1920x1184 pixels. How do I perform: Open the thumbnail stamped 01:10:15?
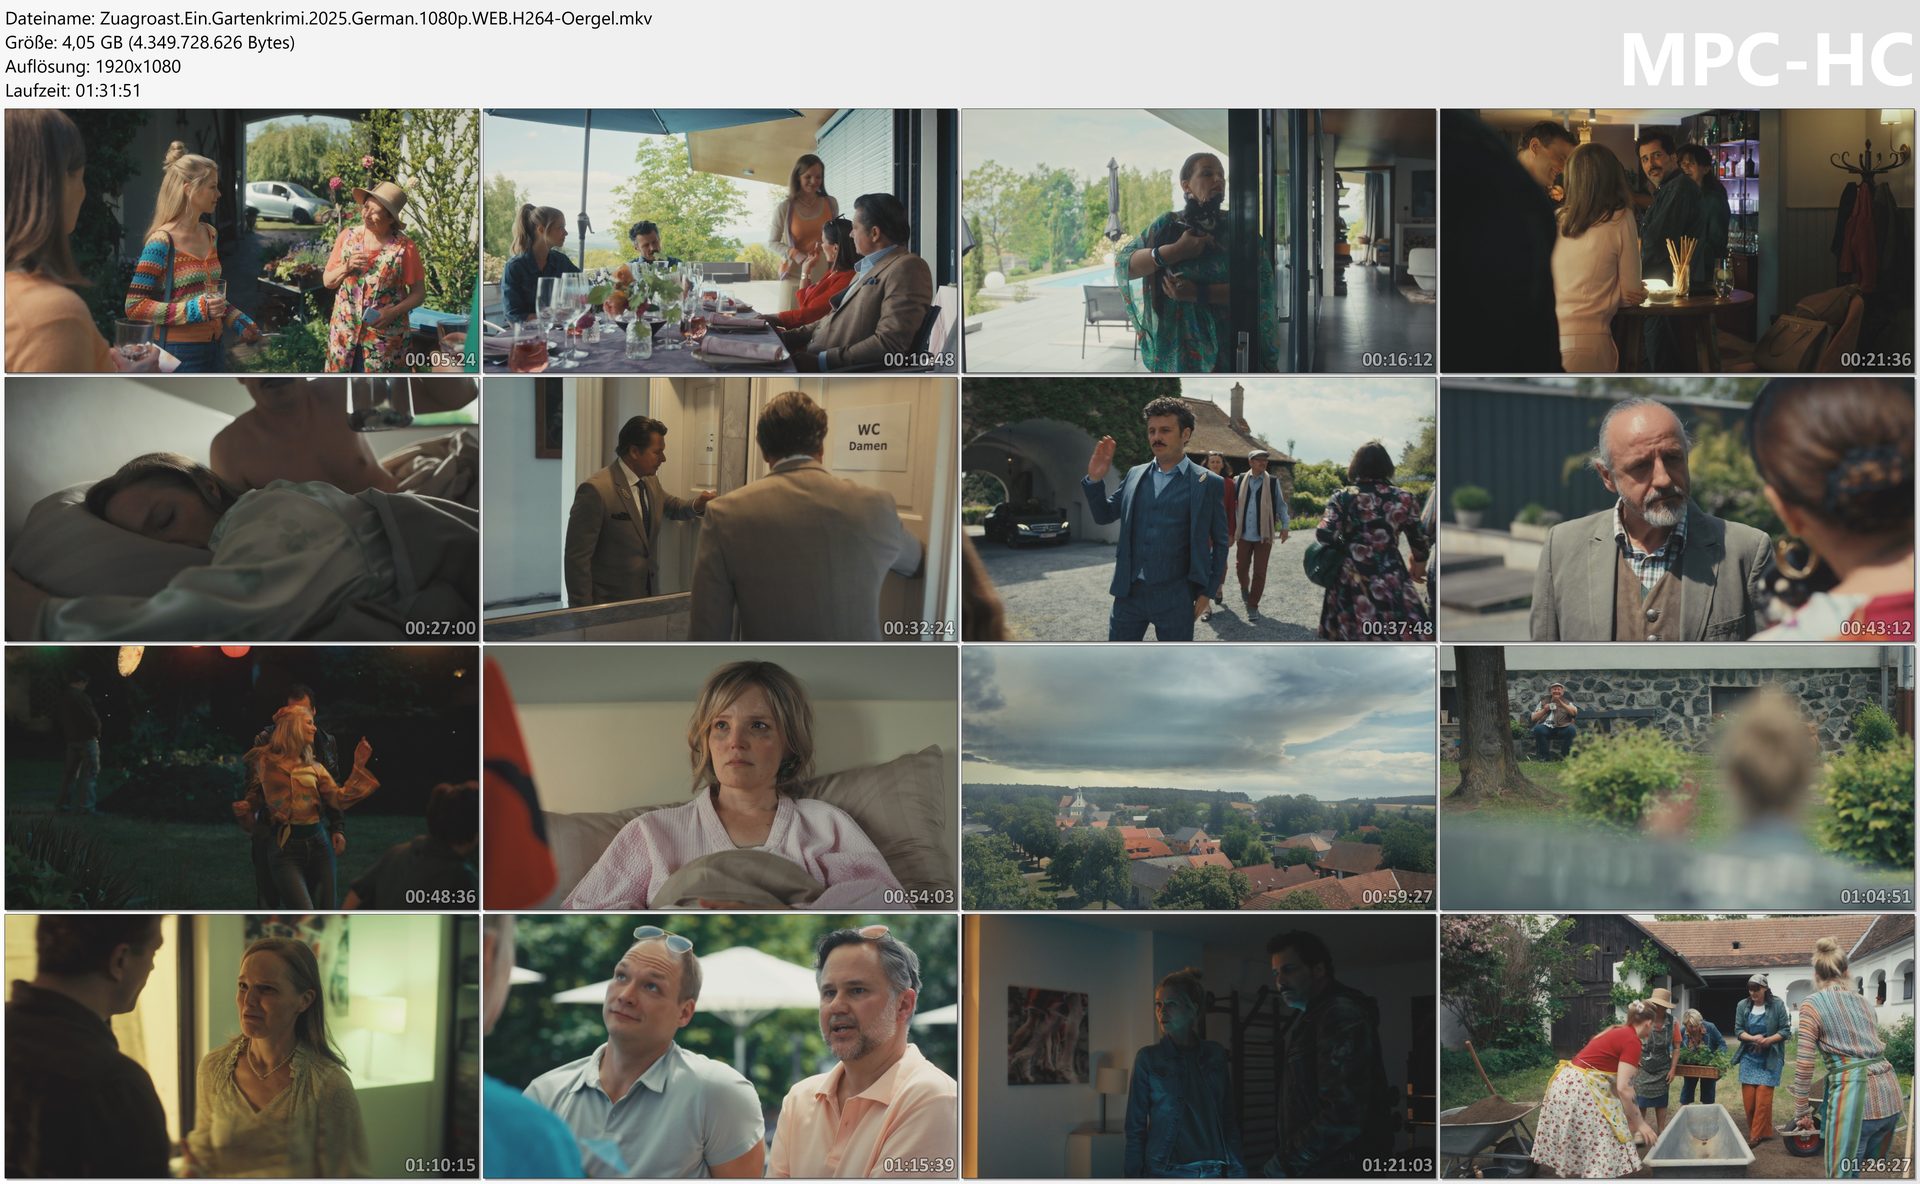[241, 1046]
